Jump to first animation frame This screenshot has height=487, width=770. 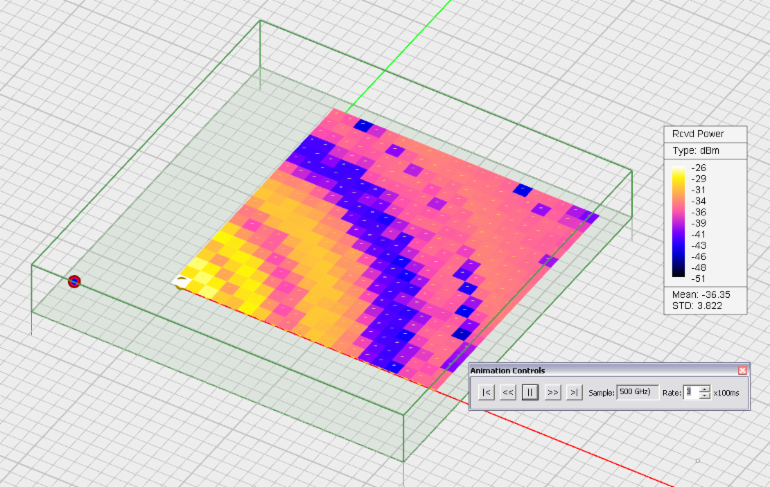(486, 393)
